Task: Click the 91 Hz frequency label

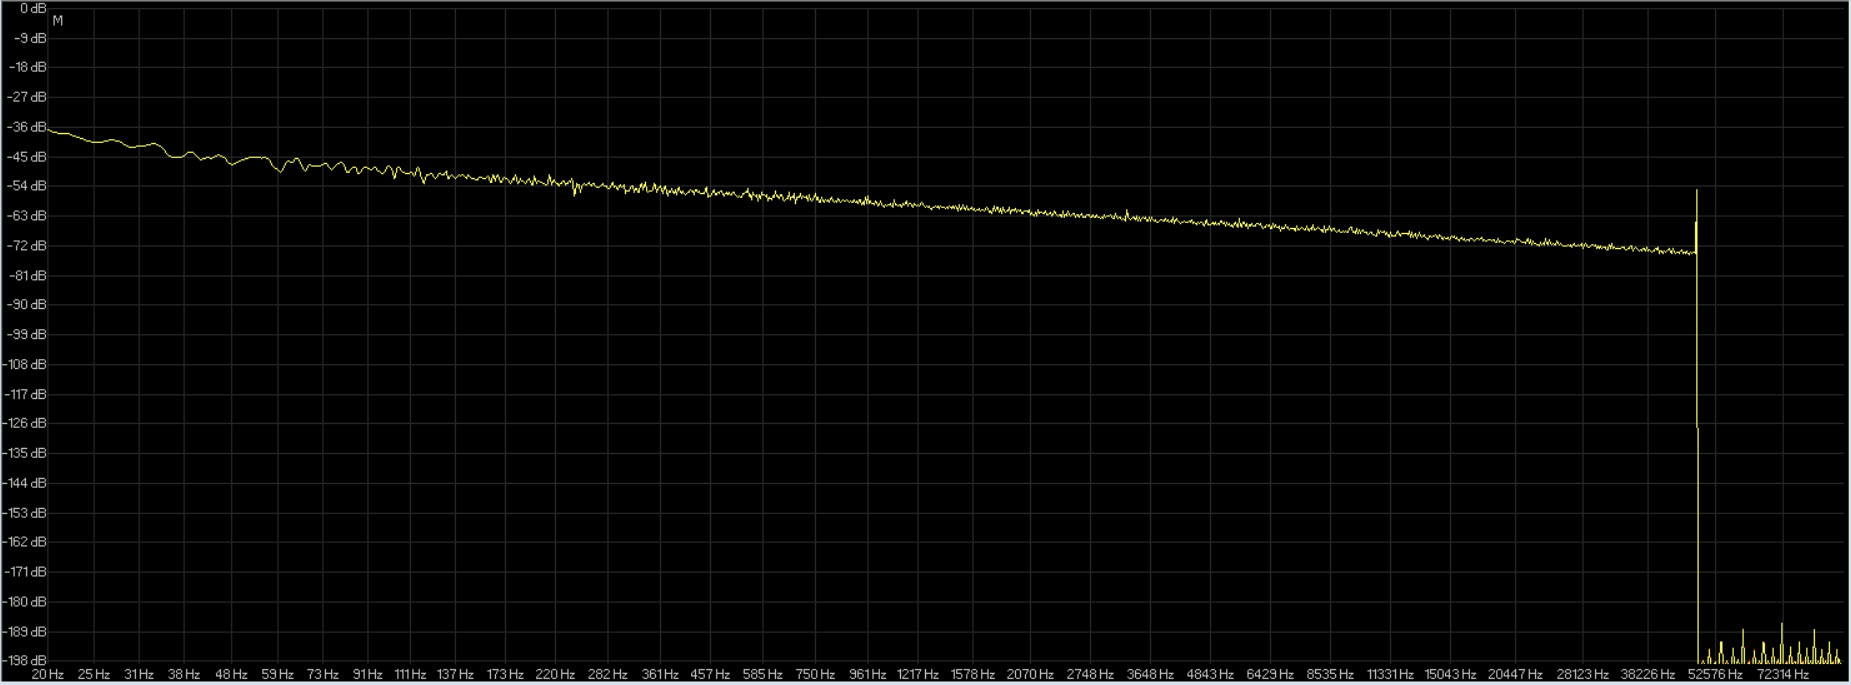Action: (x=368, y=675)
